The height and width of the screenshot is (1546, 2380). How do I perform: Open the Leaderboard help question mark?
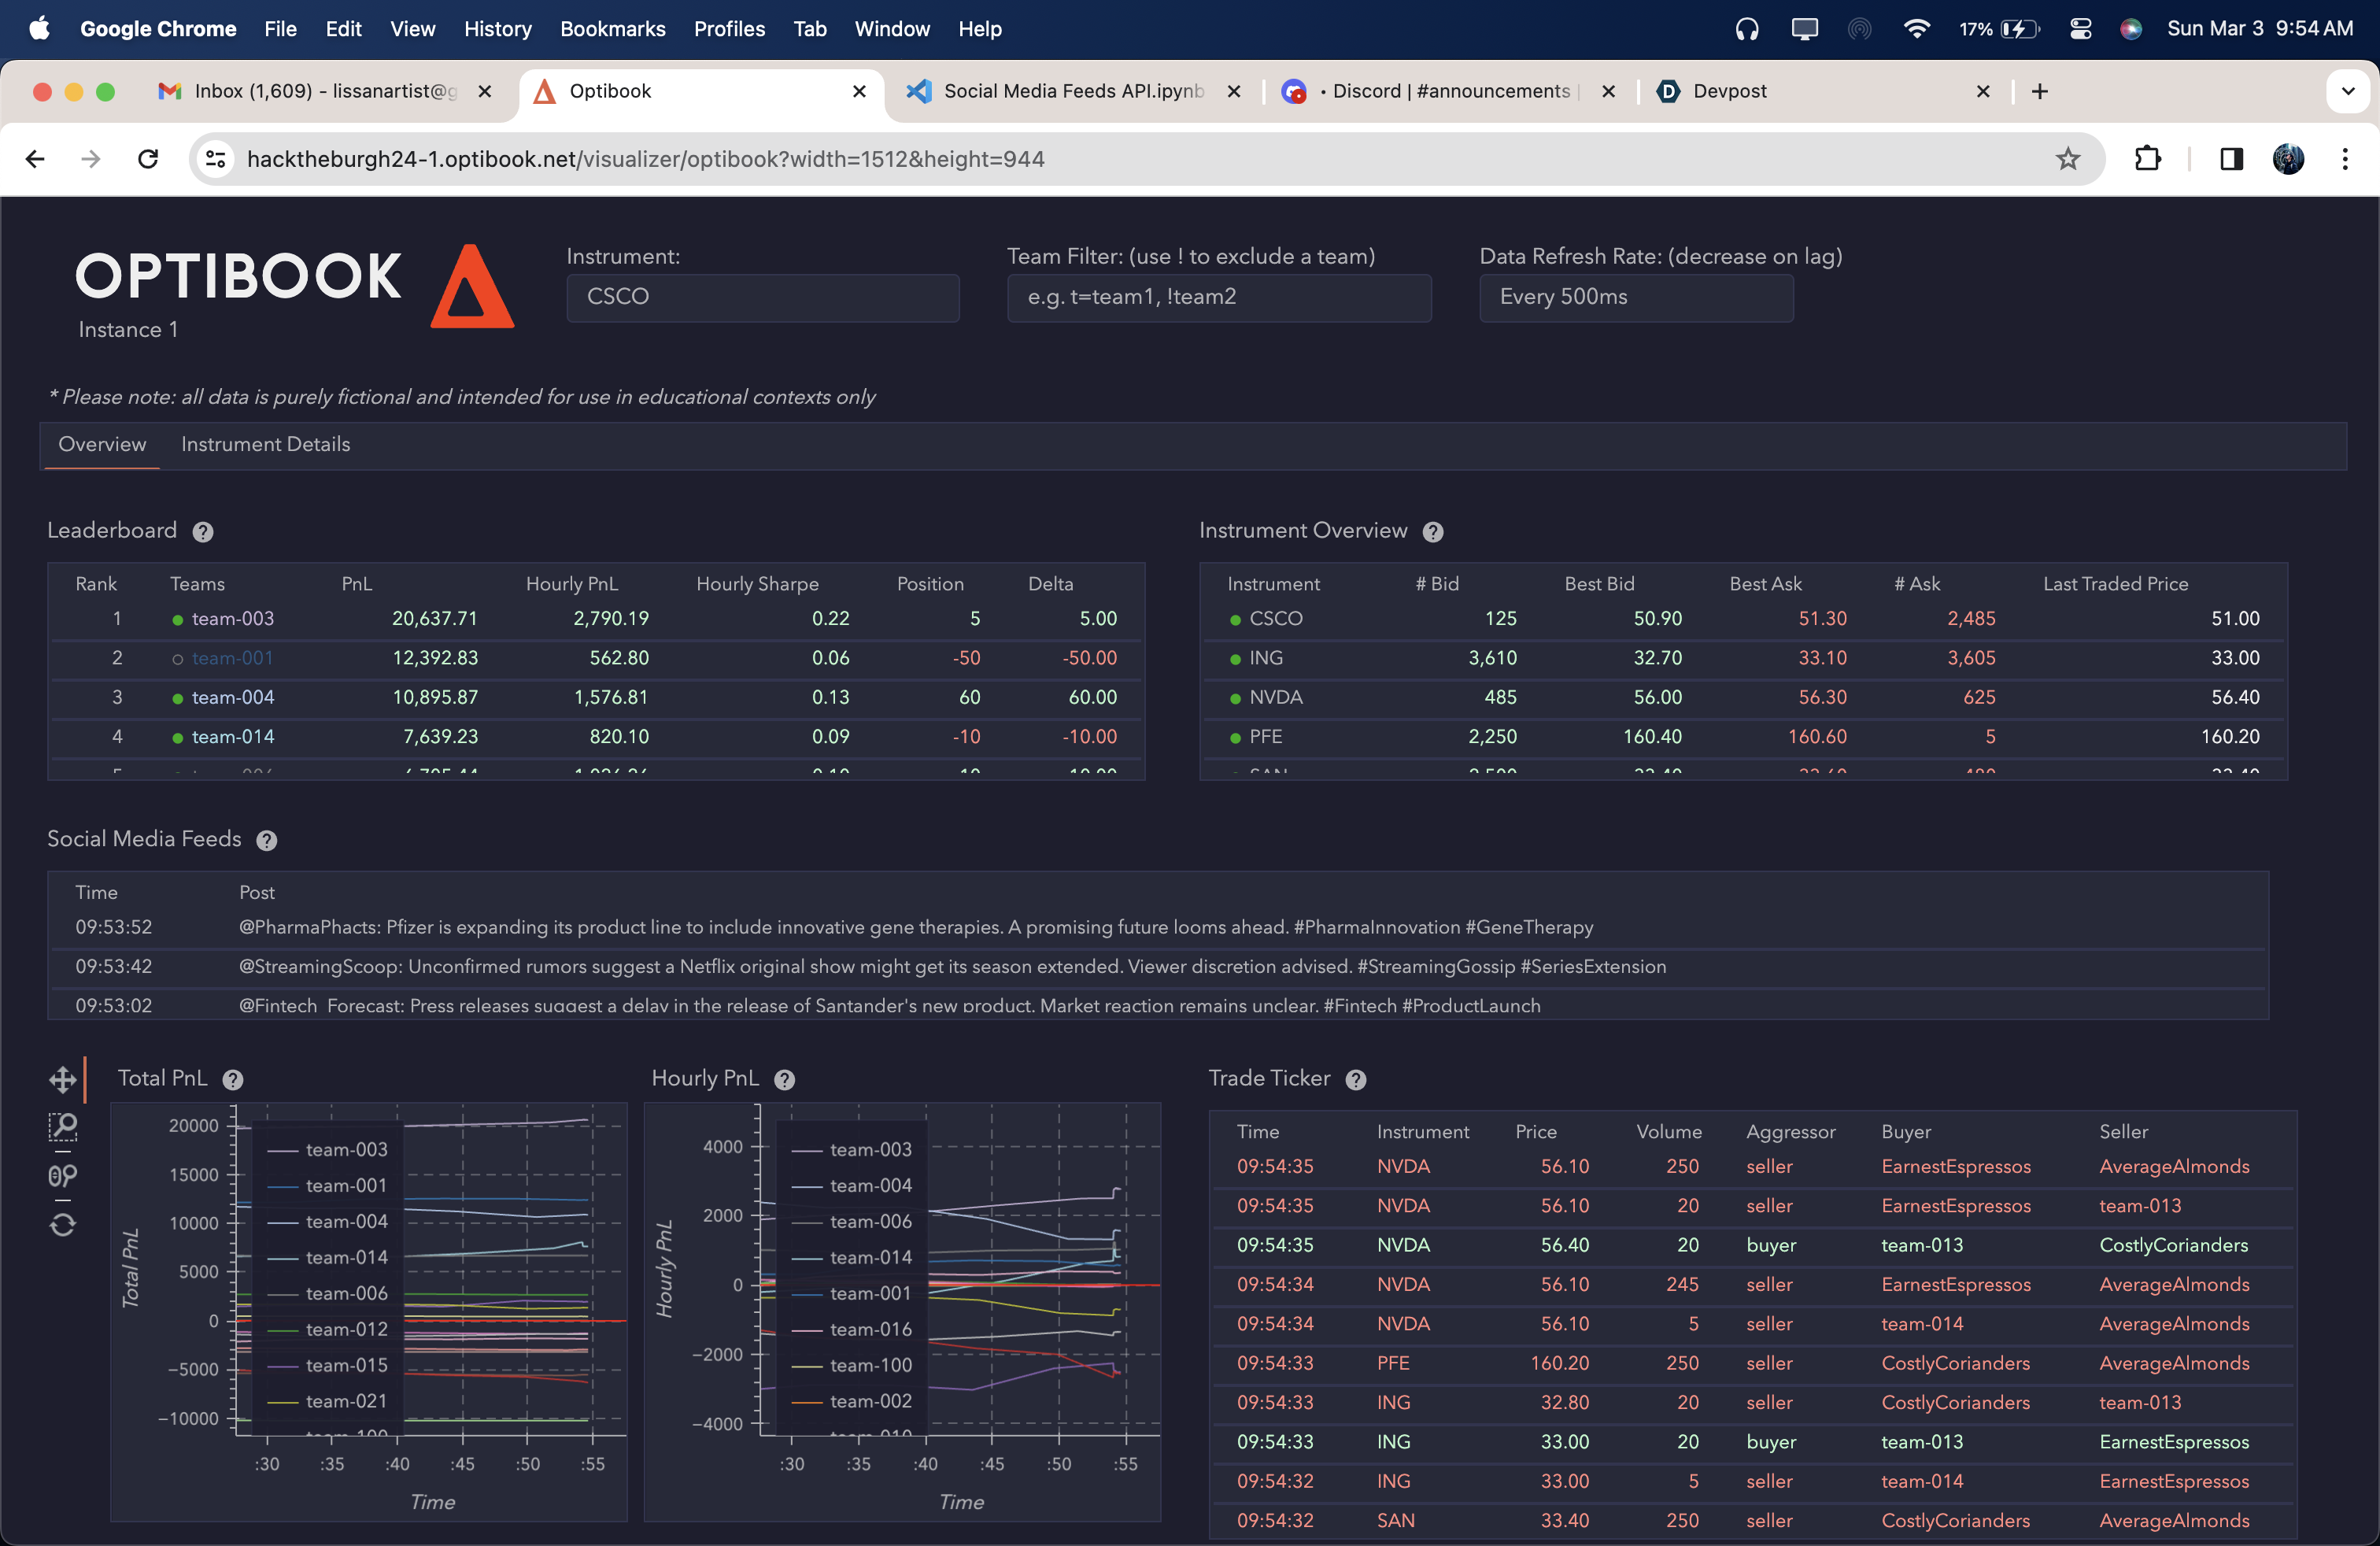(203, 532)
